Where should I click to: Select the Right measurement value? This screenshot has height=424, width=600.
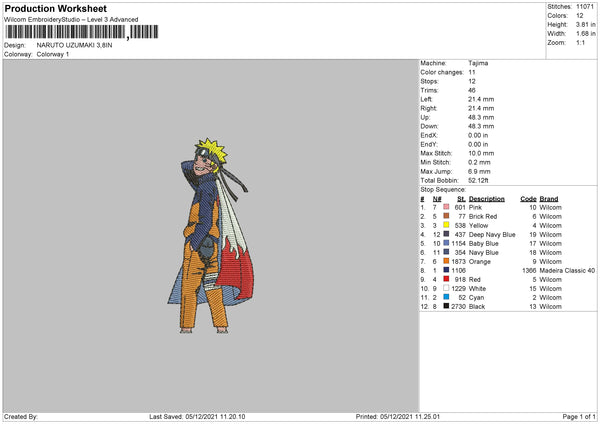point(481,108)
